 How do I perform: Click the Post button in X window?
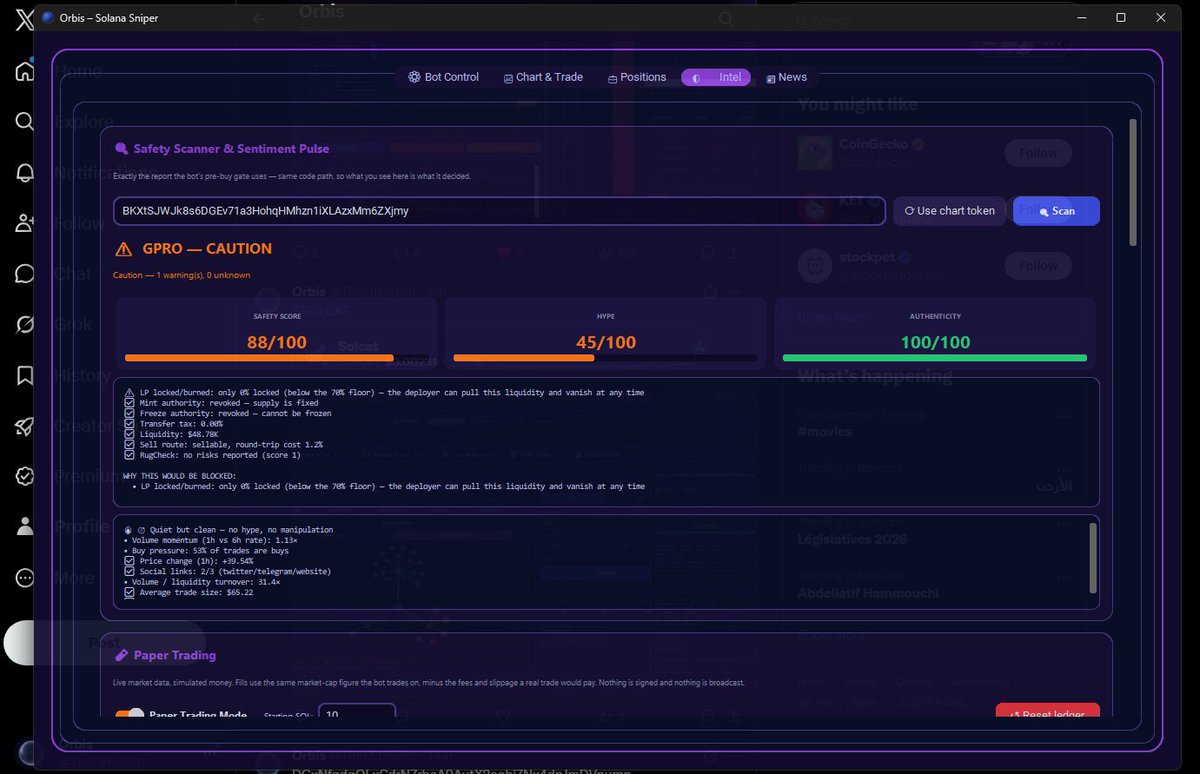tap(104, 643)
